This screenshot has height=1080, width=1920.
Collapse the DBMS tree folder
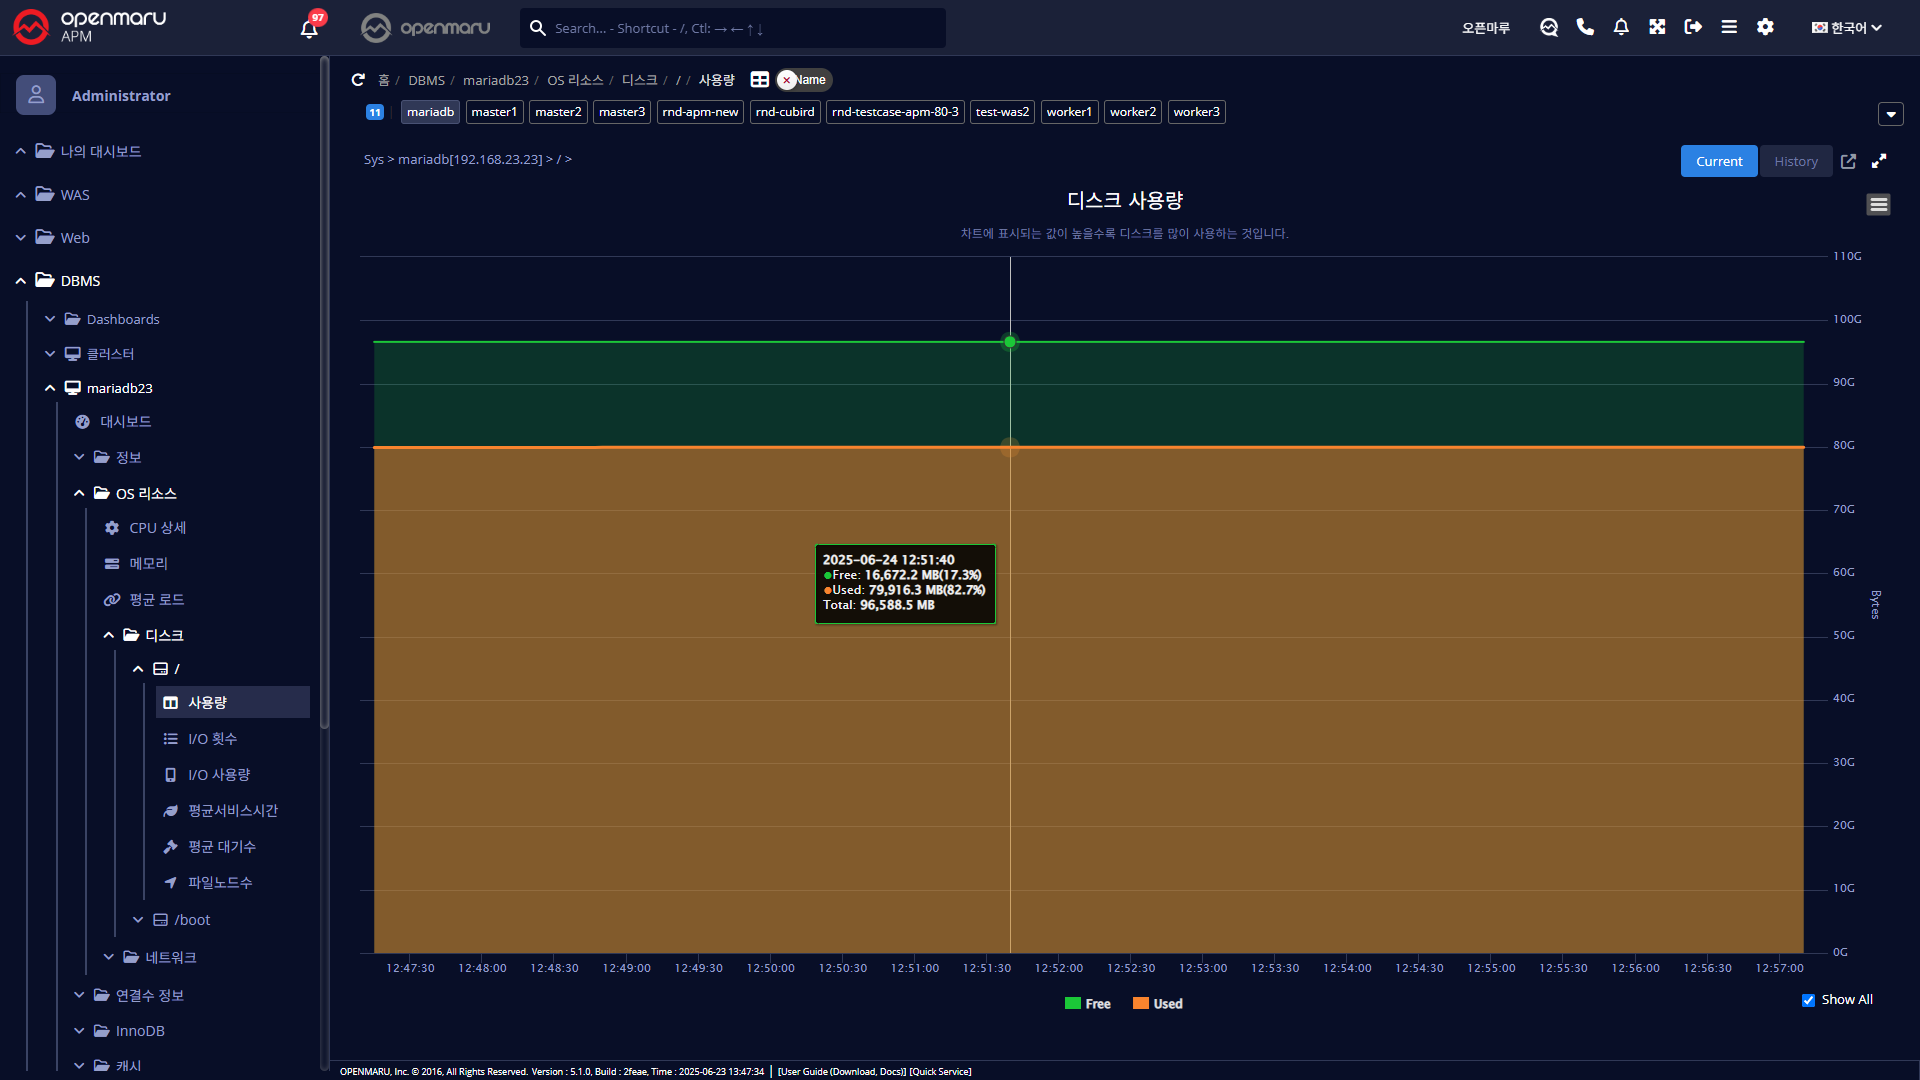click(20, 281)
